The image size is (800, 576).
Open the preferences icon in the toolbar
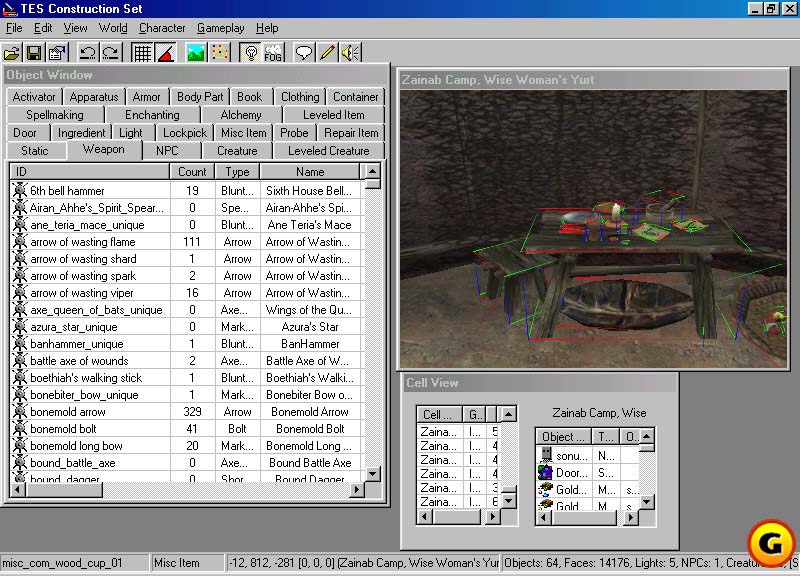pos(57,53)
